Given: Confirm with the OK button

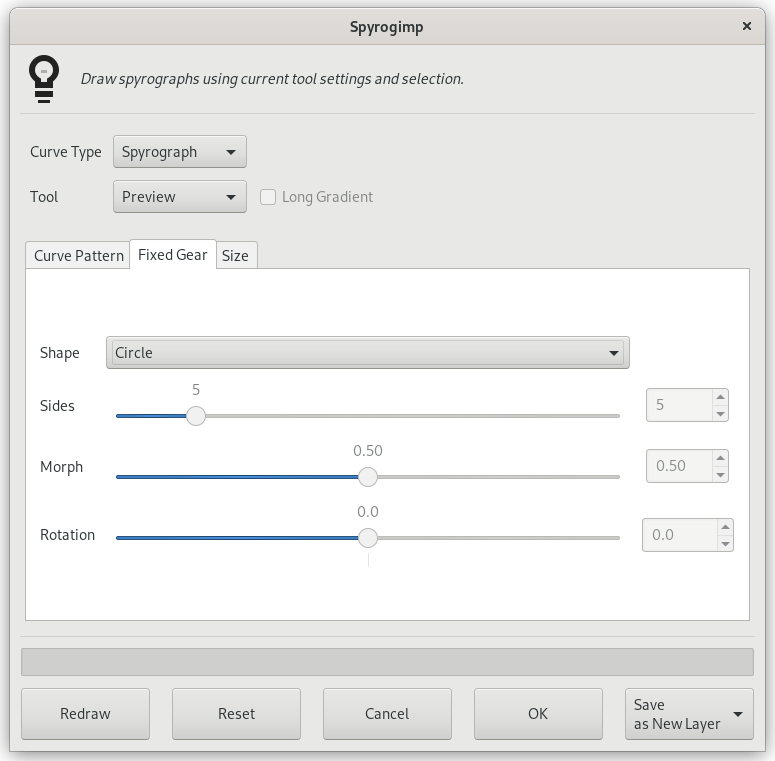Looking at the screenshot, I should coord(538,714).
